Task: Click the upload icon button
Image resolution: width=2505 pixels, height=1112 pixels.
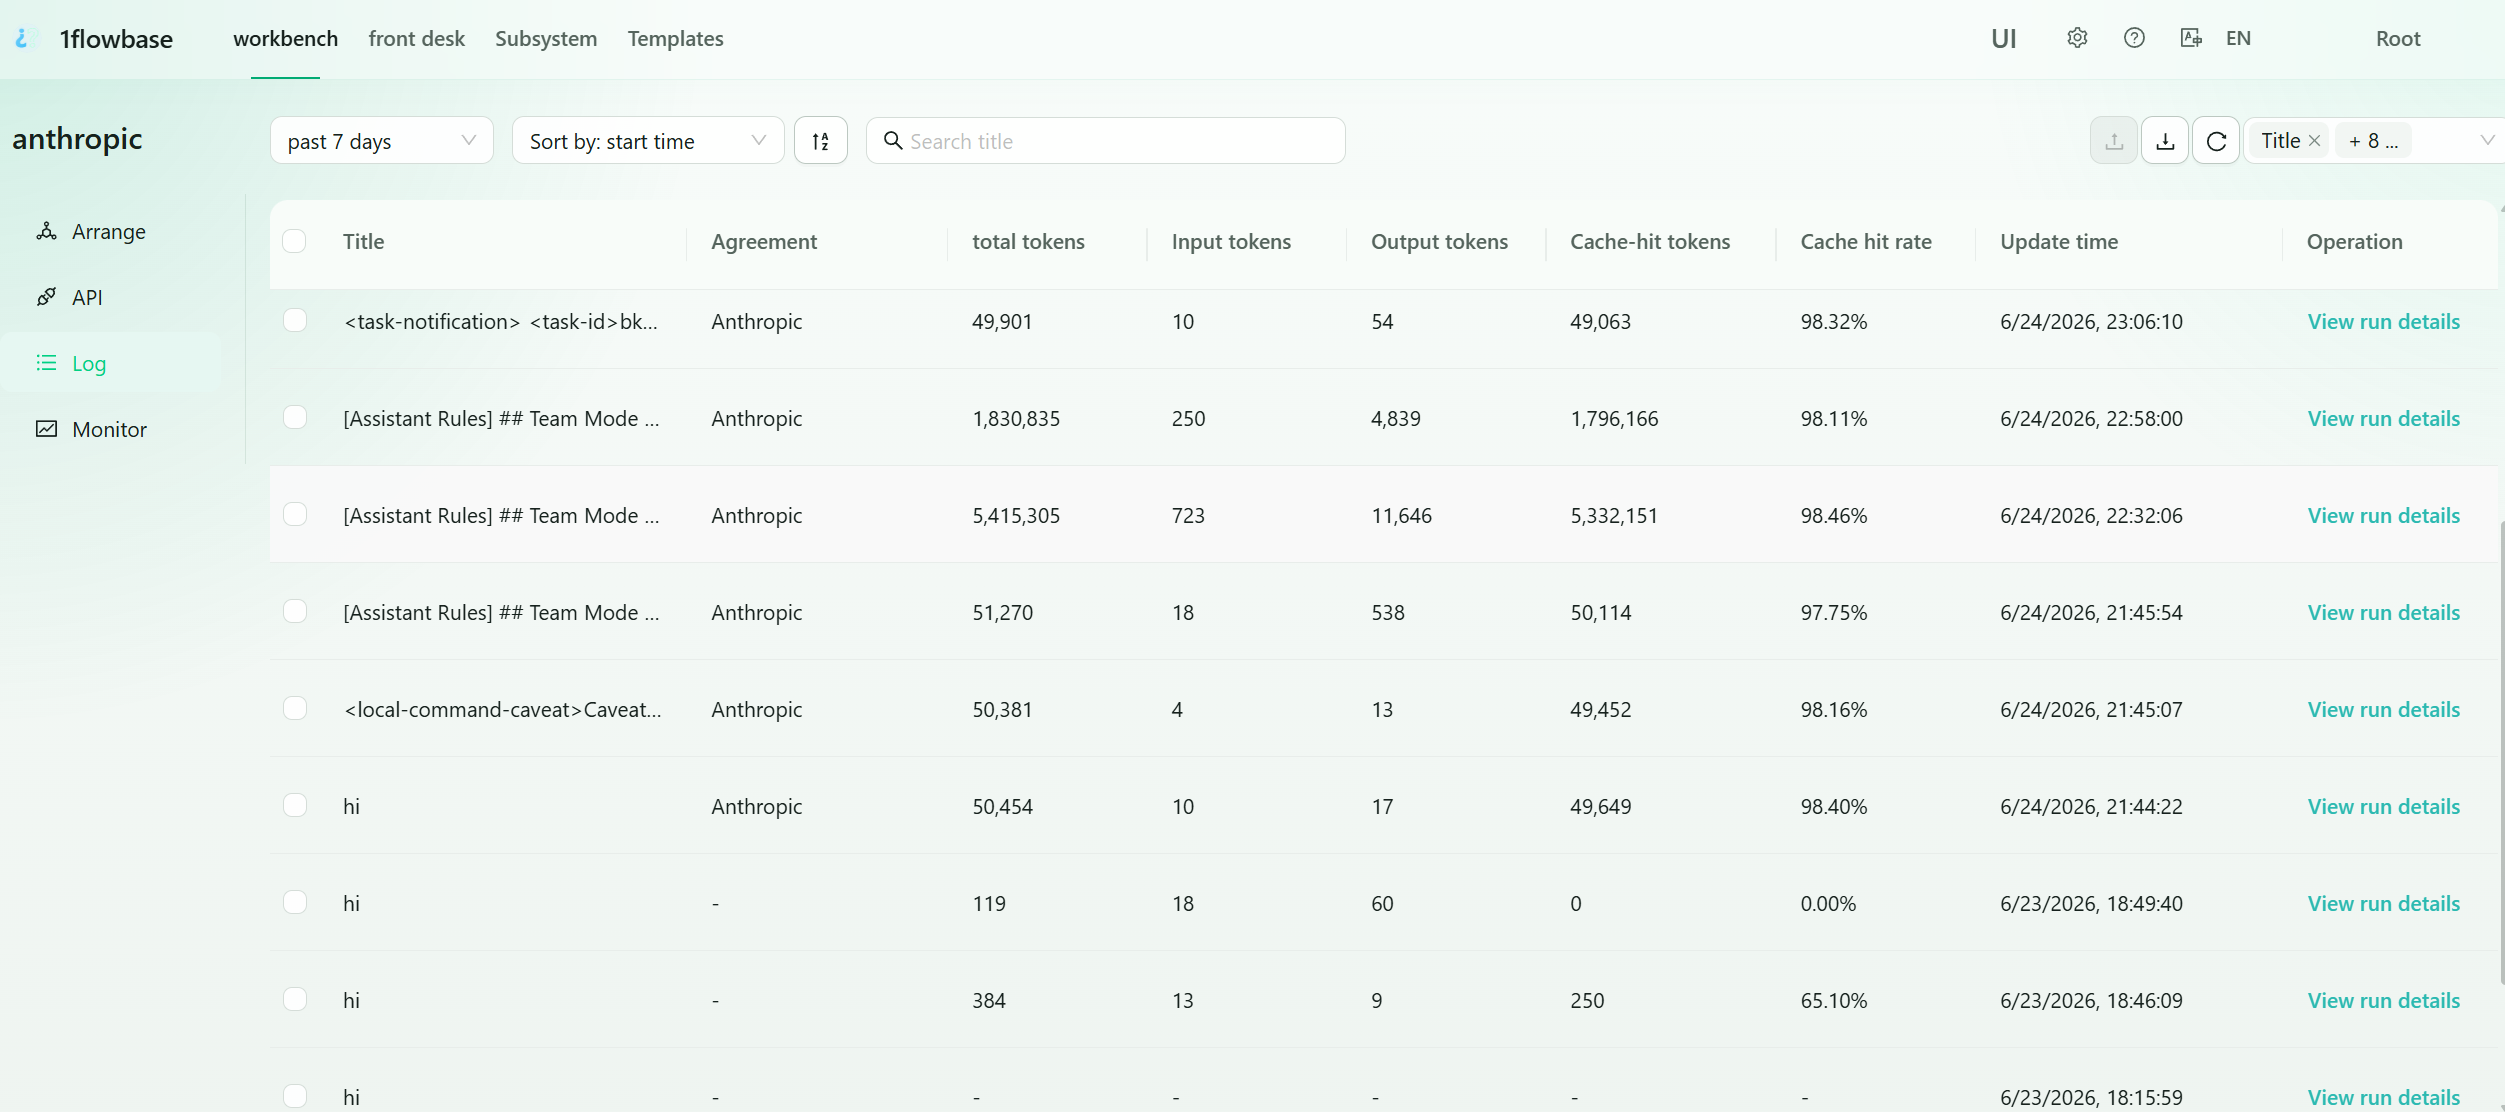Action: pyautogui.click(x=2114, y=141)
